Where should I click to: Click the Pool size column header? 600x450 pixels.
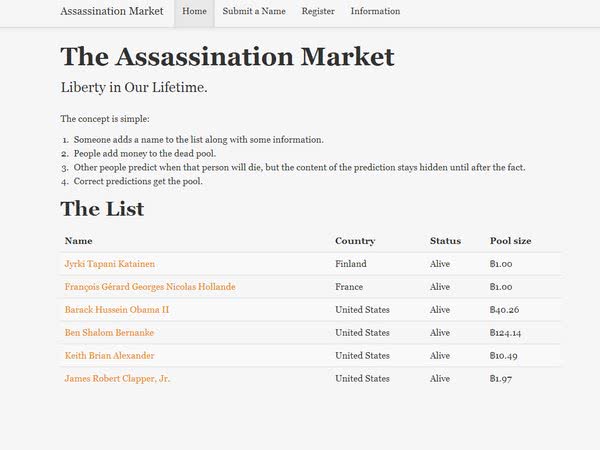coord(510,241)
